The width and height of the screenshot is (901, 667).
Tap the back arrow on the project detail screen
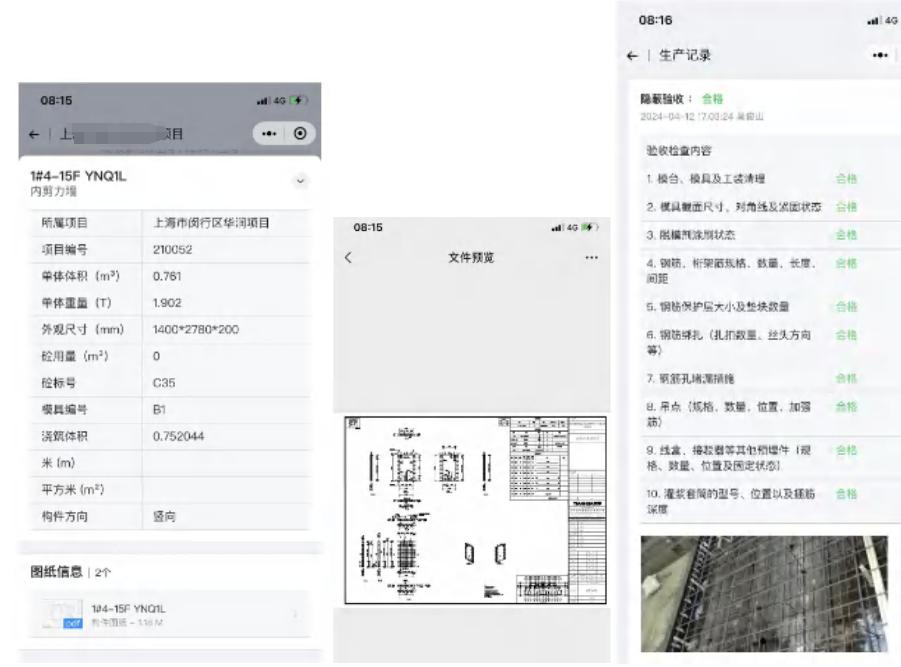tap(34, 134)
